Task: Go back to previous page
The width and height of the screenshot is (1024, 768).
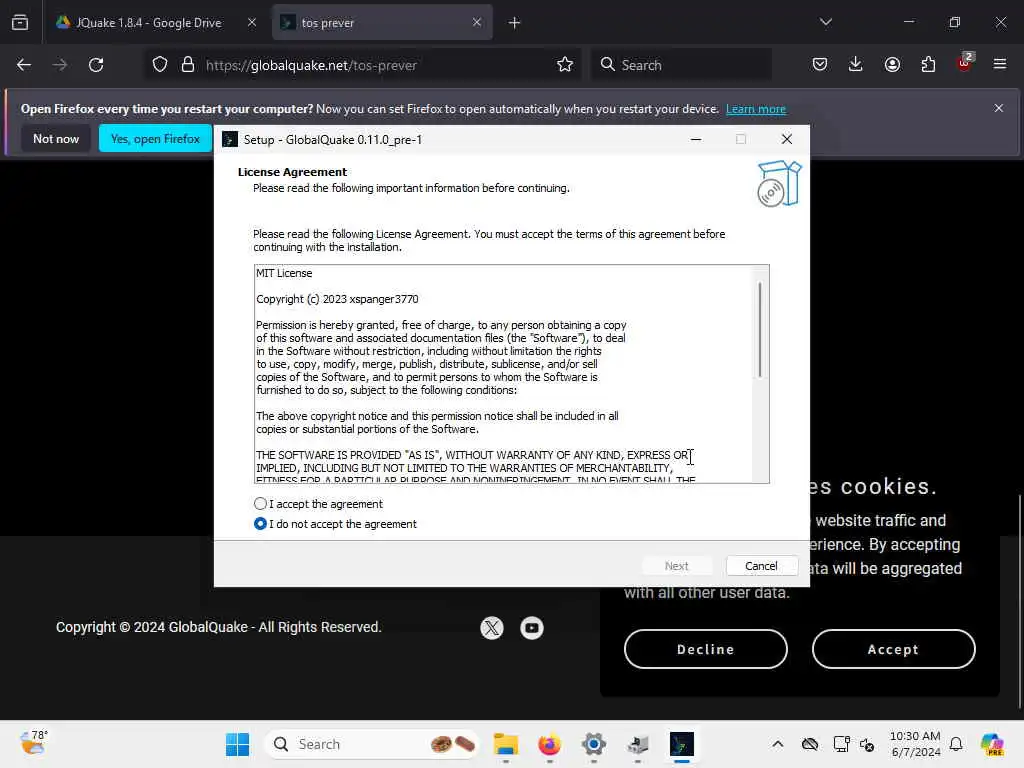Action: pyautogui.click(x=24, y=65)
